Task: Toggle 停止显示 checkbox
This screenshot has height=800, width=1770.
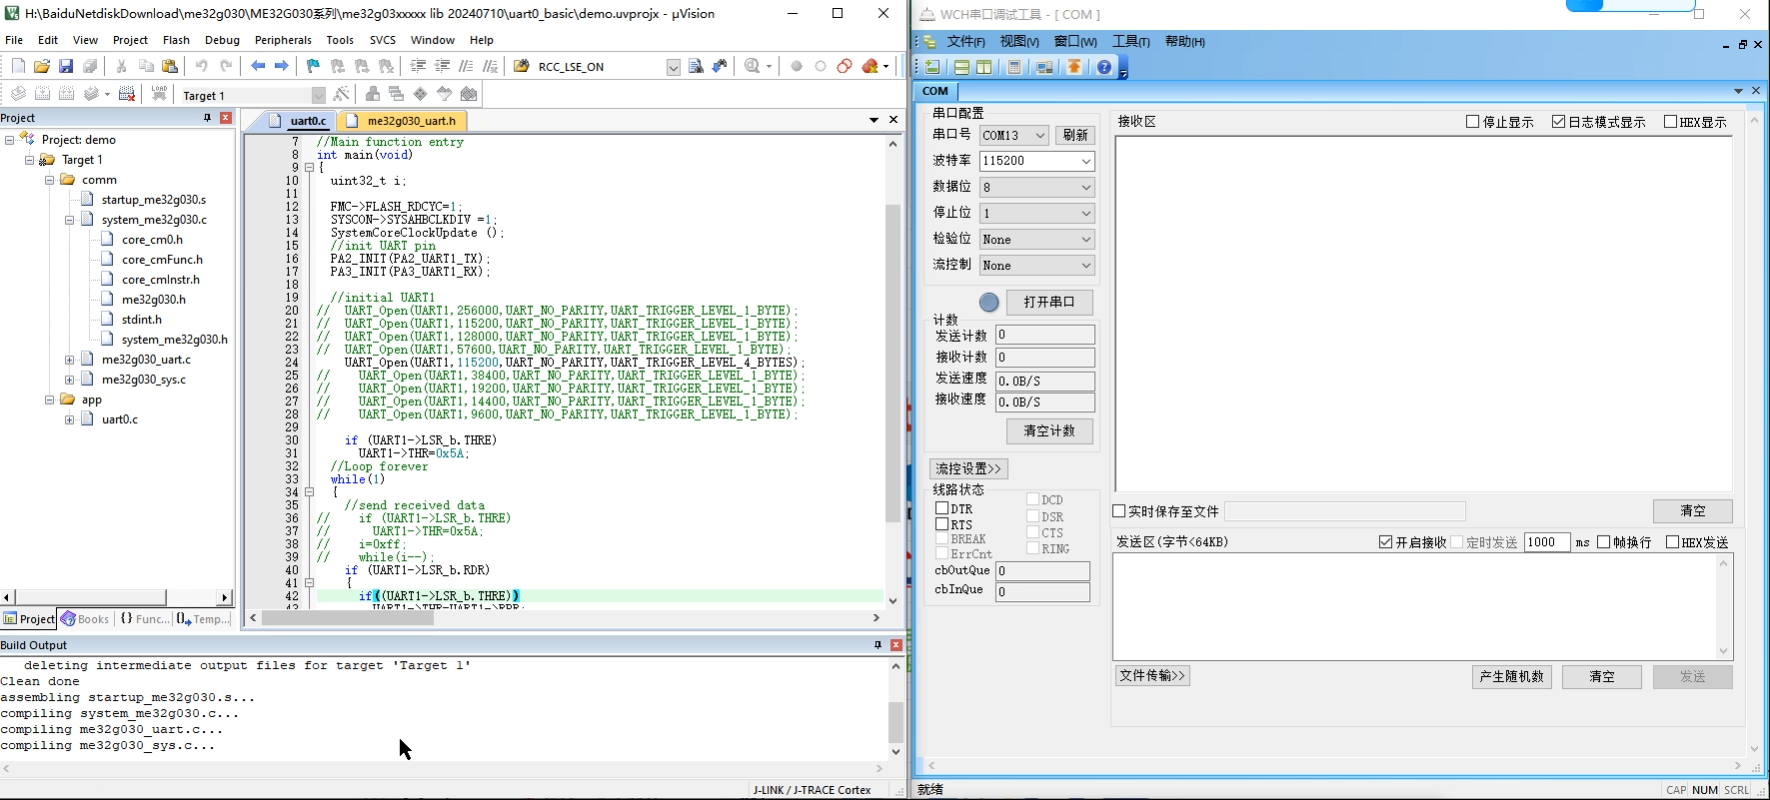Action: (1472, 122)
